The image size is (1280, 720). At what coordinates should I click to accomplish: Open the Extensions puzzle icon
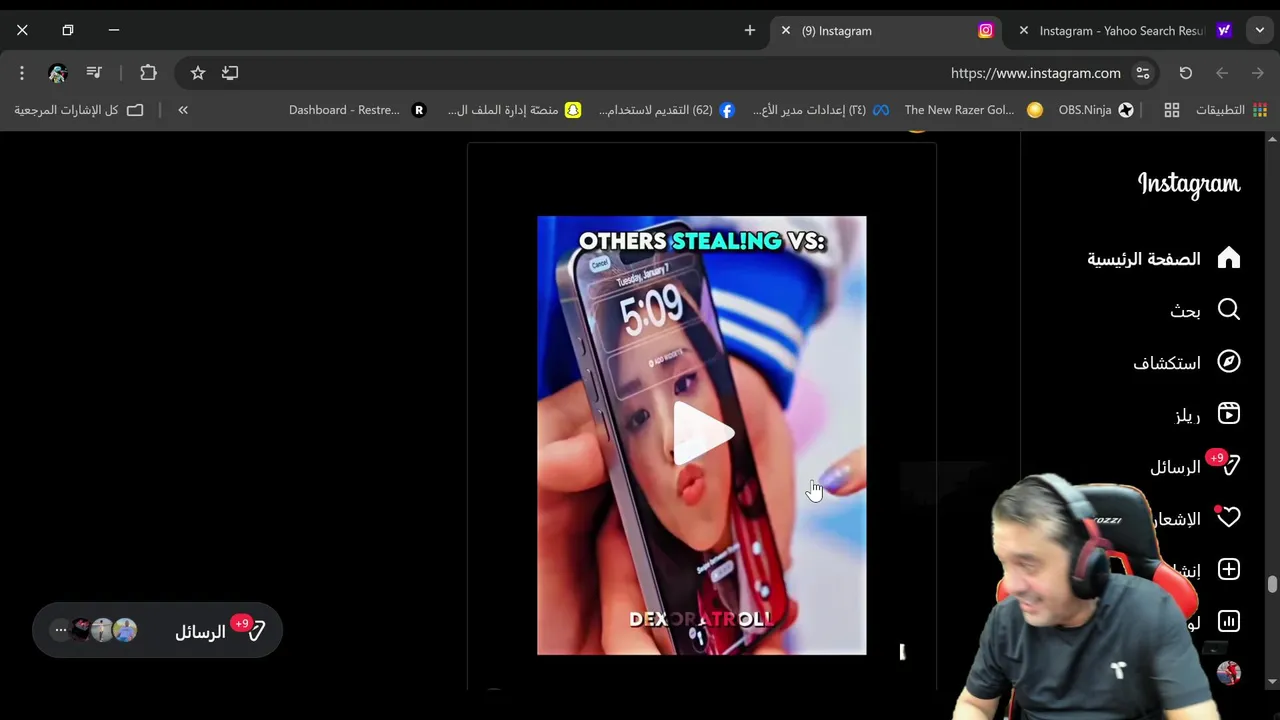pyautogui.click(x=148, y=73)
